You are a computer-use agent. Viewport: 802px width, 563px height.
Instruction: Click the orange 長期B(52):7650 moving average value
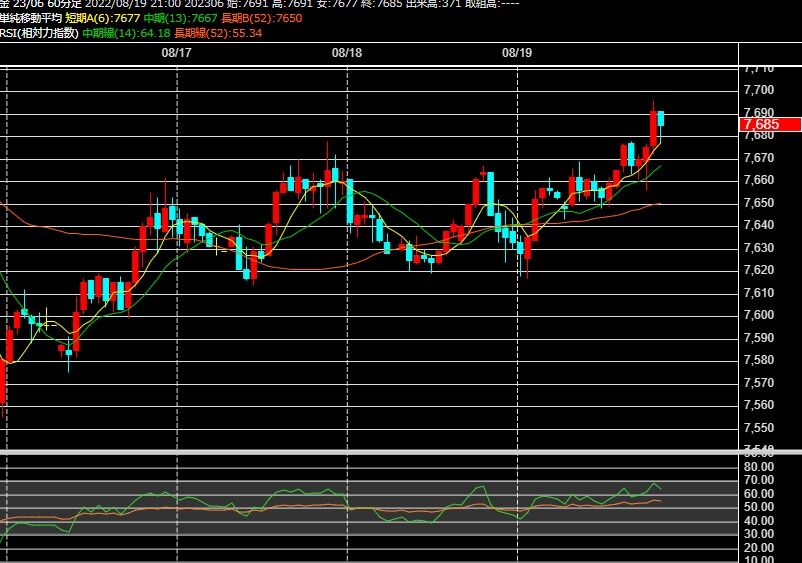point(262,18)
